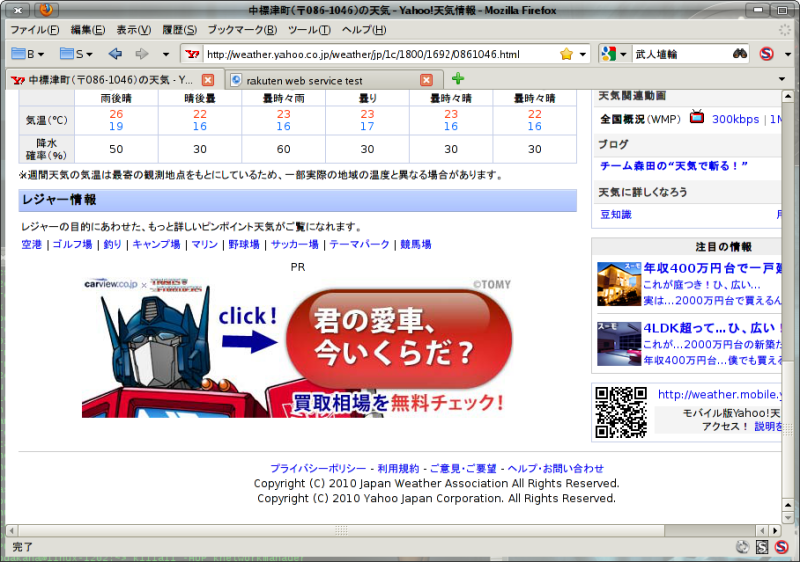Open the 豆知識 link
The image size is (800, 562).
point(616,214)
